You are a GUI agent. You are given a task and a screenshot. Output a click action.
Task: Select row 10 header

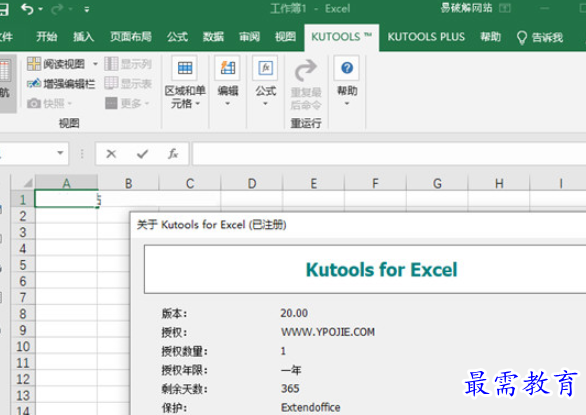tap(23, 346)
